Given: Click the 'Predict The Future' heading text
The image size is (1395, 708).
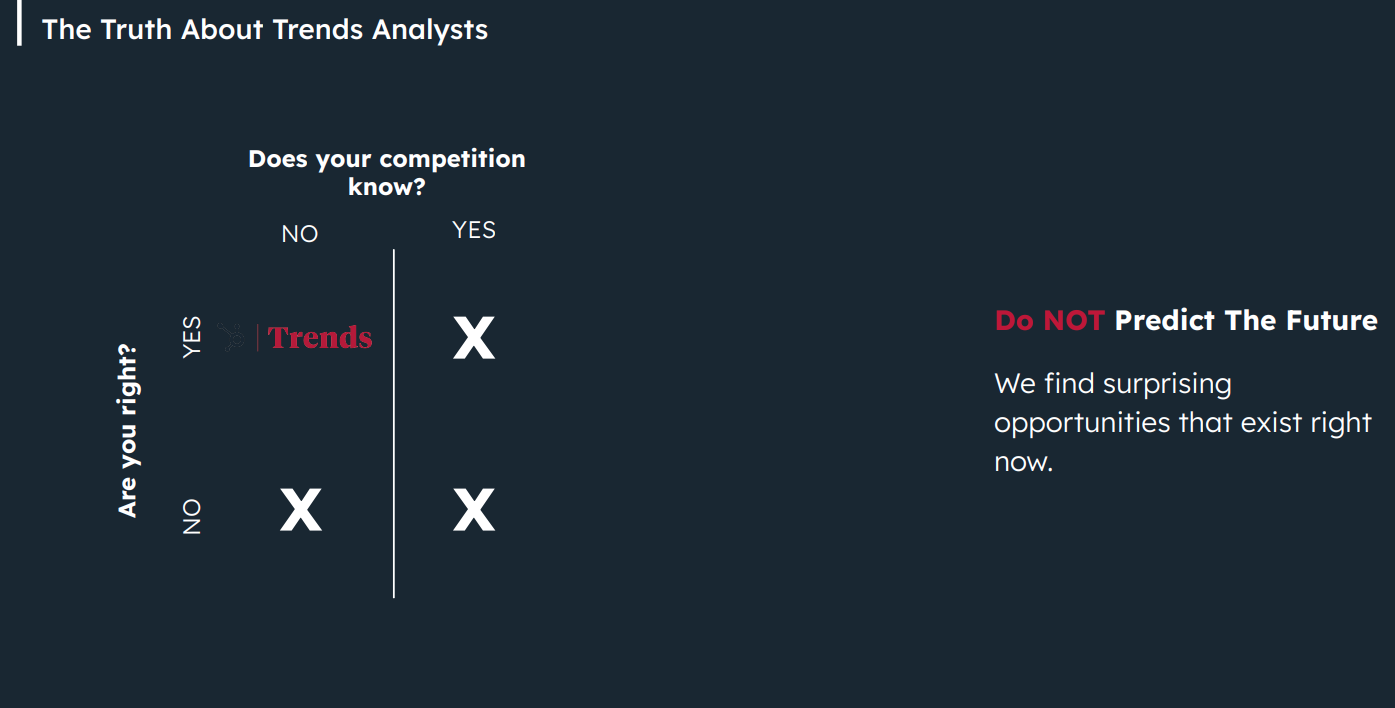Looking at the screenshot, I should point(1246,320).
